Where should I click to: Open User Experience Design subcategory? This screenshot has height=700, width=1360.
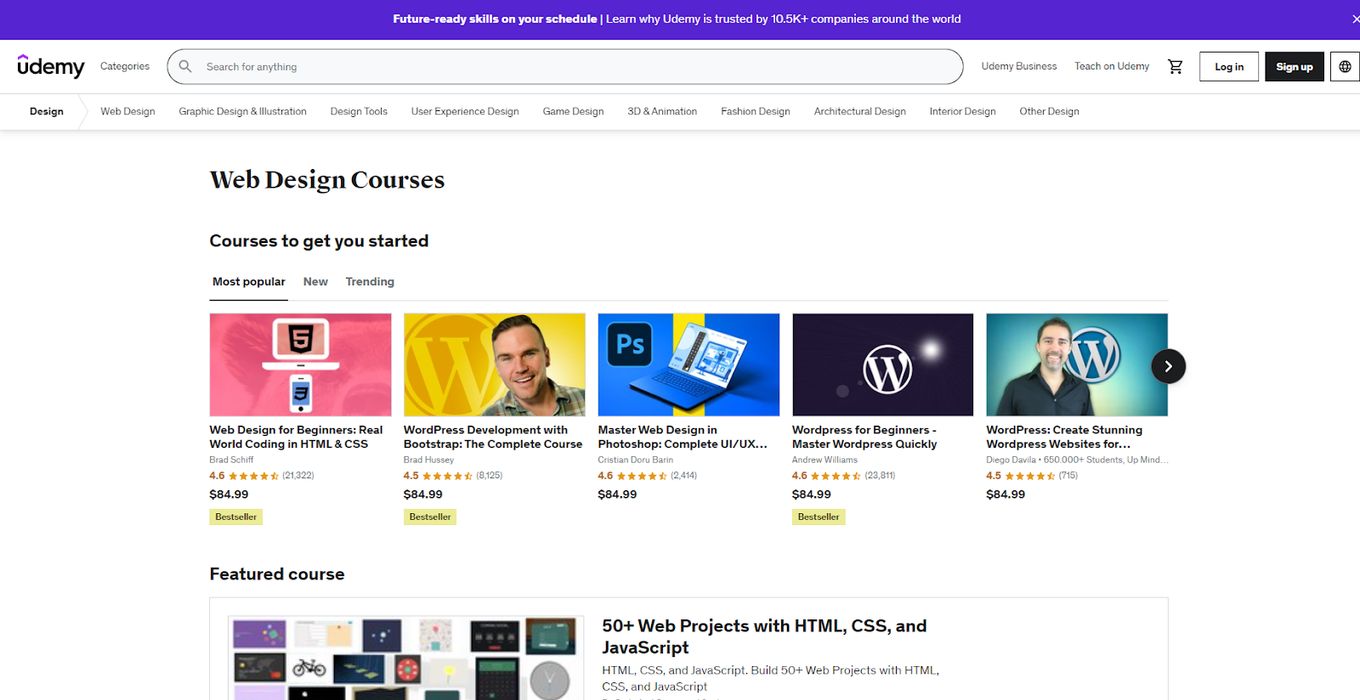(x=465, y=112)
